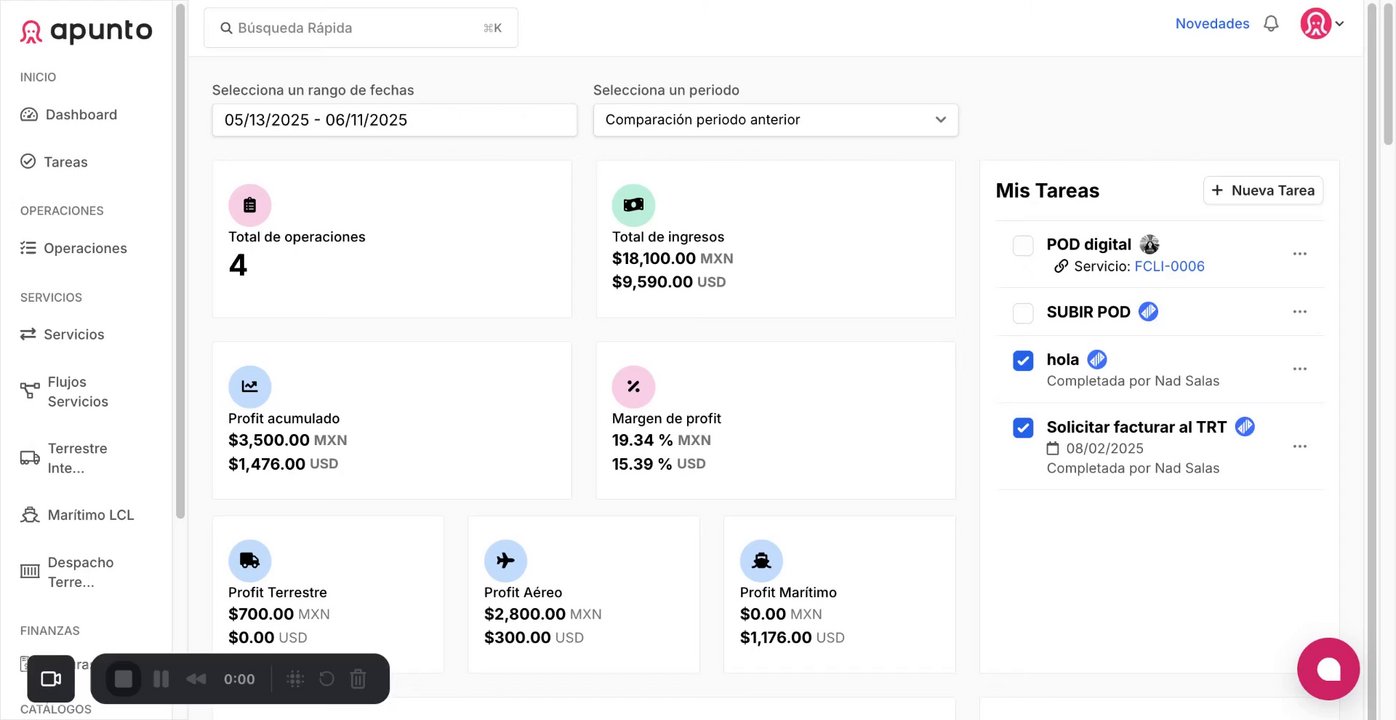Go to Operaciones in sidebar
The width and height of the screenshot is (1396, 720).
[85, 248]
